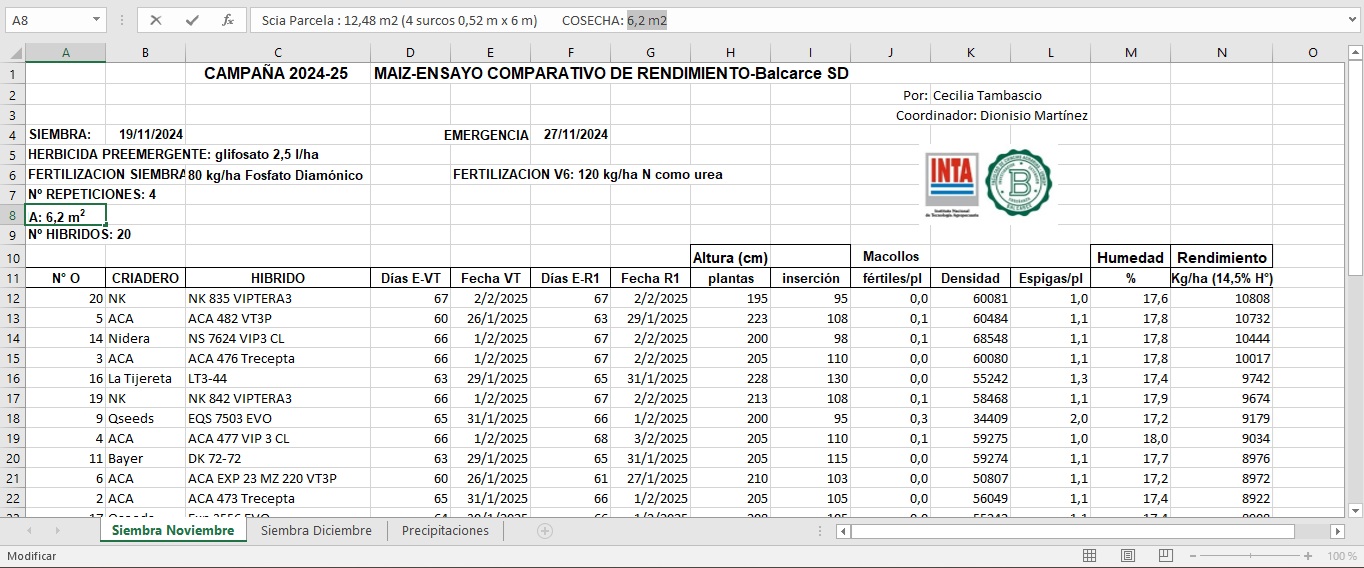This screenshot has width=1364, height=568.
Task: Switch to Page Break Preview view
Action: pyautogui.click(x=1165, y=556)
